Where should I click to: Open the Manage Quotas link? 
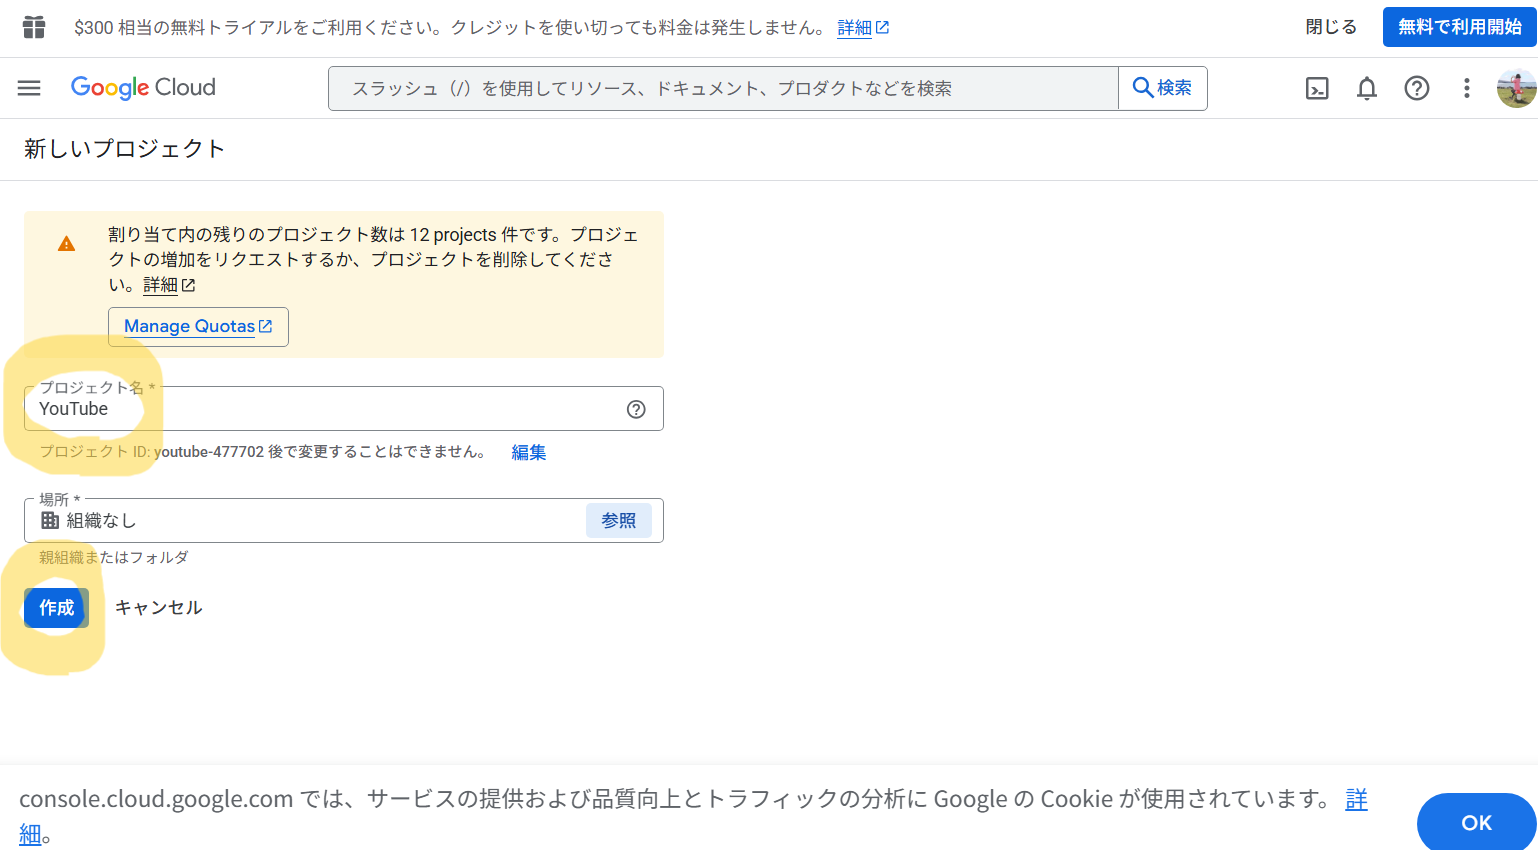tap(198, 327)
